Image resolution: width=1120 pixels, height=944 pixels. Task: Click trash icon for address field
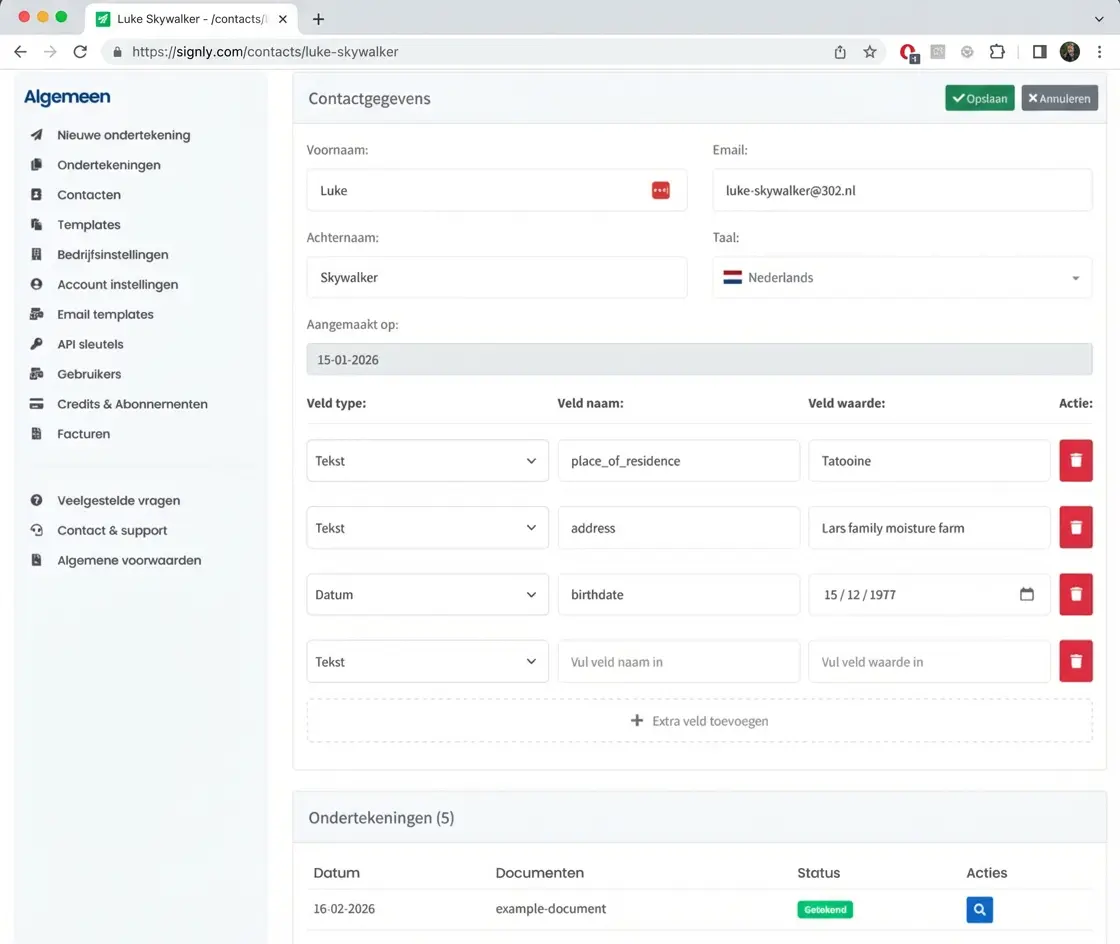(x=1076, y=528)
